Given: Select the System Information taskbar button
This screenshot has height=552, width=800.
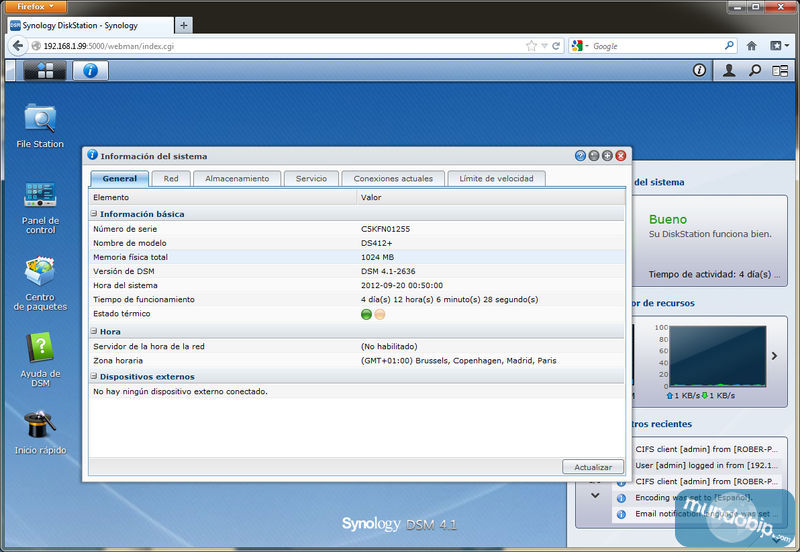Looking at the screenshot, I should 90,70.
